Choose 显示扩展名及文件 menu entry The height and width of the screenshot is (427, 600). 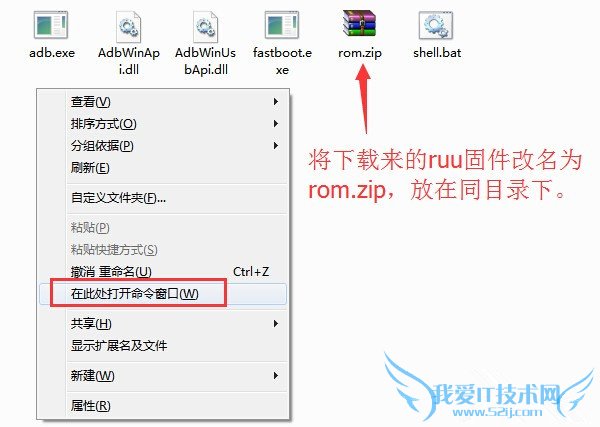[163, 346]
